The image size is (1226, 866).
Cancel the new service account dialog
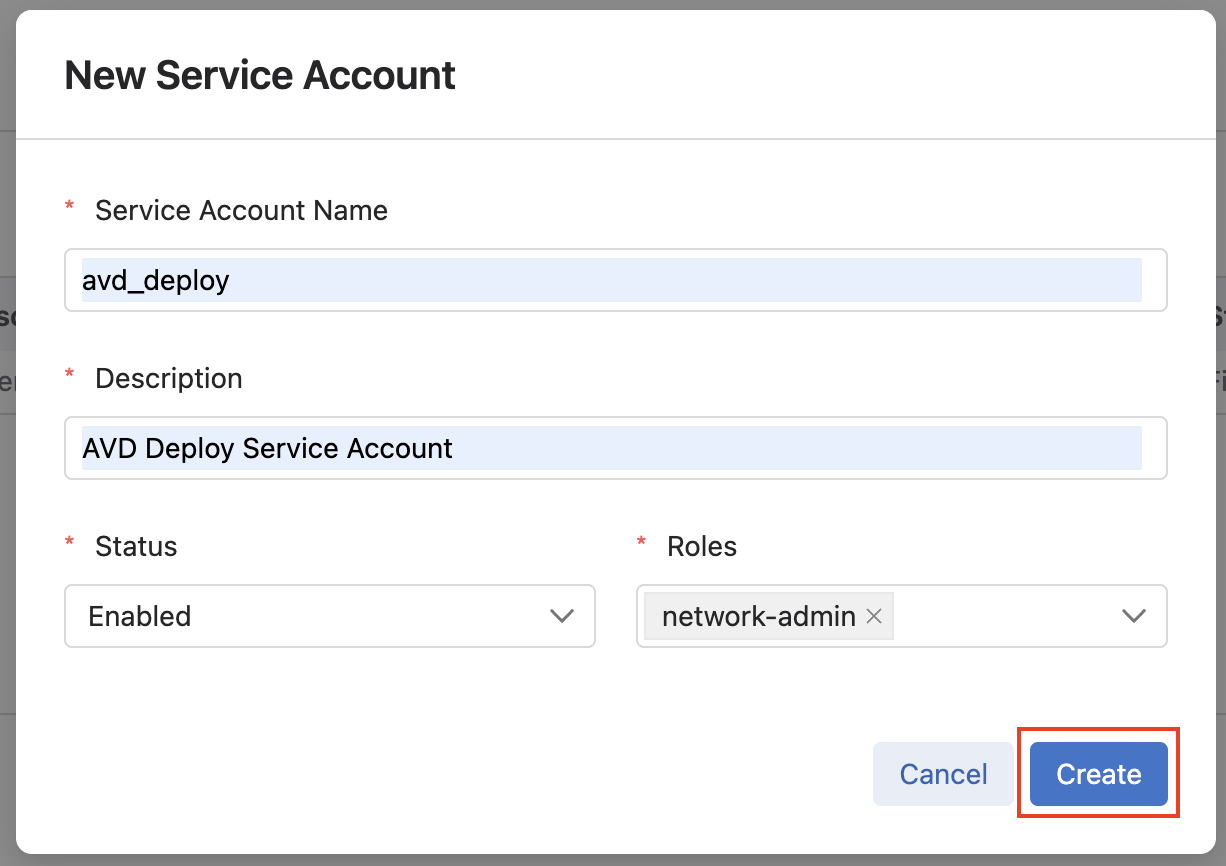tap(943, 774)
